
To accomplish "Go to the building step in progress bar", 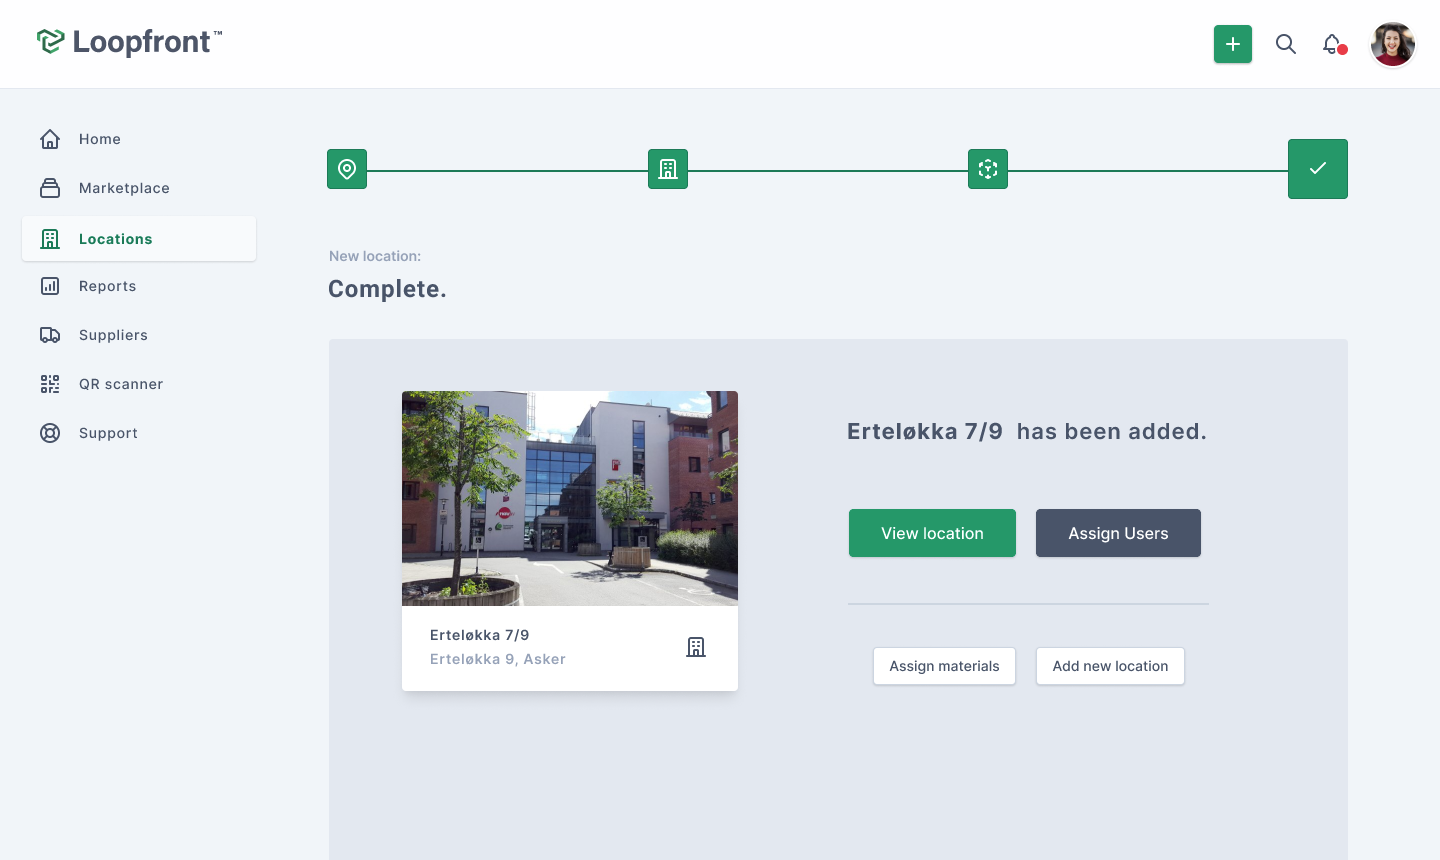I will (668, 169).
